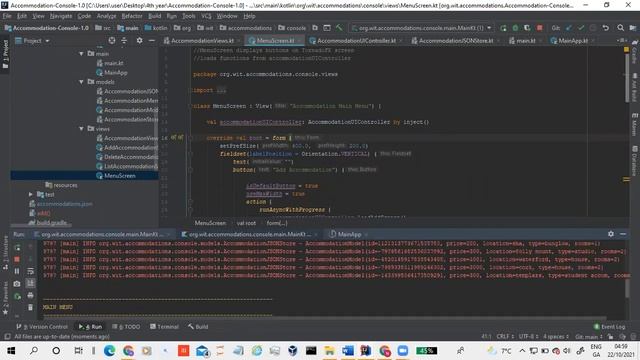
Task: Collapse the main folder in project tree
Action: click(x=81, y=53)
